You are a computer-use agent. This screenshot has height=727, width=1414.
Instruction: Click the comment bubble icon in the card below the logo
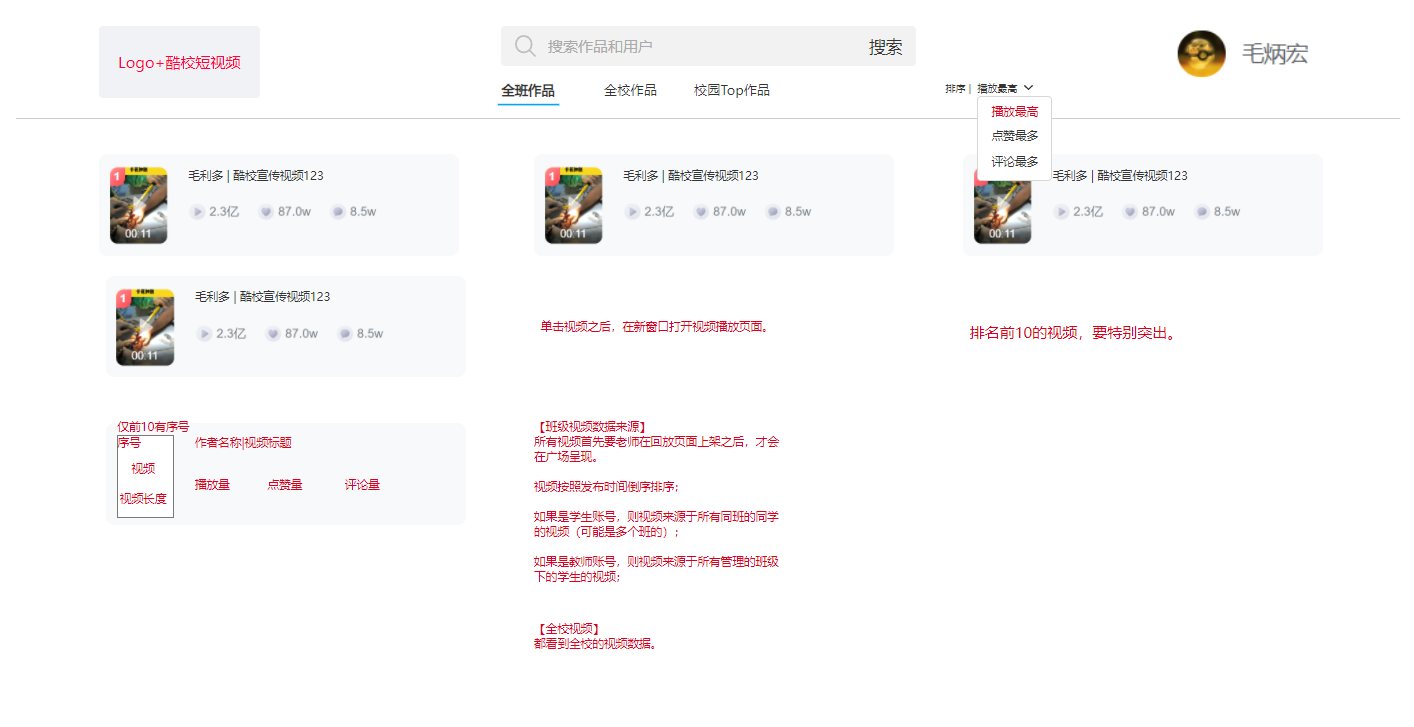(338, 212)
